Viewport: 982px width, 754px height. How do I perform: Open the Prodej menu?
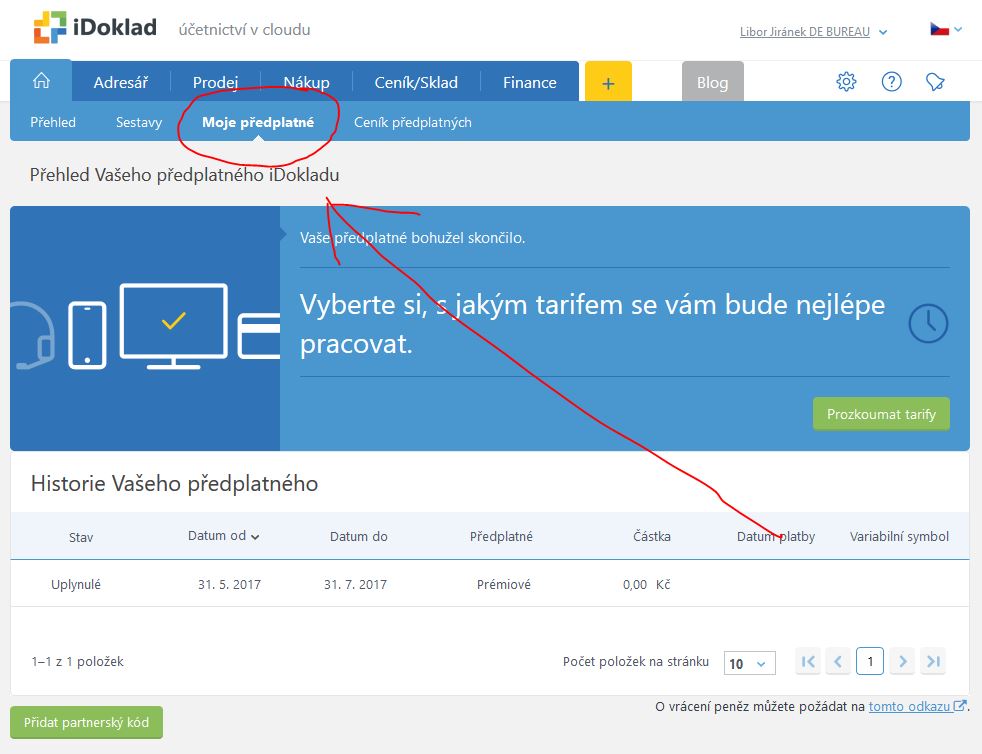tap(215, 83)
